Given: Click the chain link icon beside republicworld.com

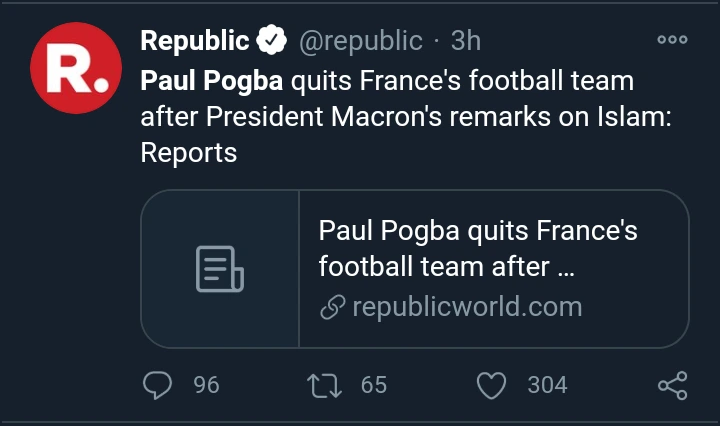Looking at the screenshot, I should point(332,307).
